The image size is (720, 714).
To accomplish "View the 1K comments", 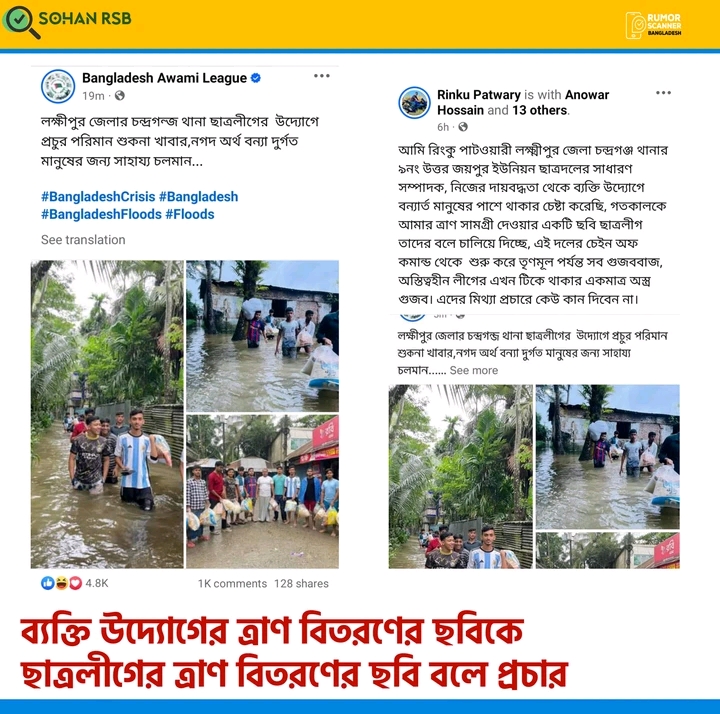I will click(x=232, y=584).
